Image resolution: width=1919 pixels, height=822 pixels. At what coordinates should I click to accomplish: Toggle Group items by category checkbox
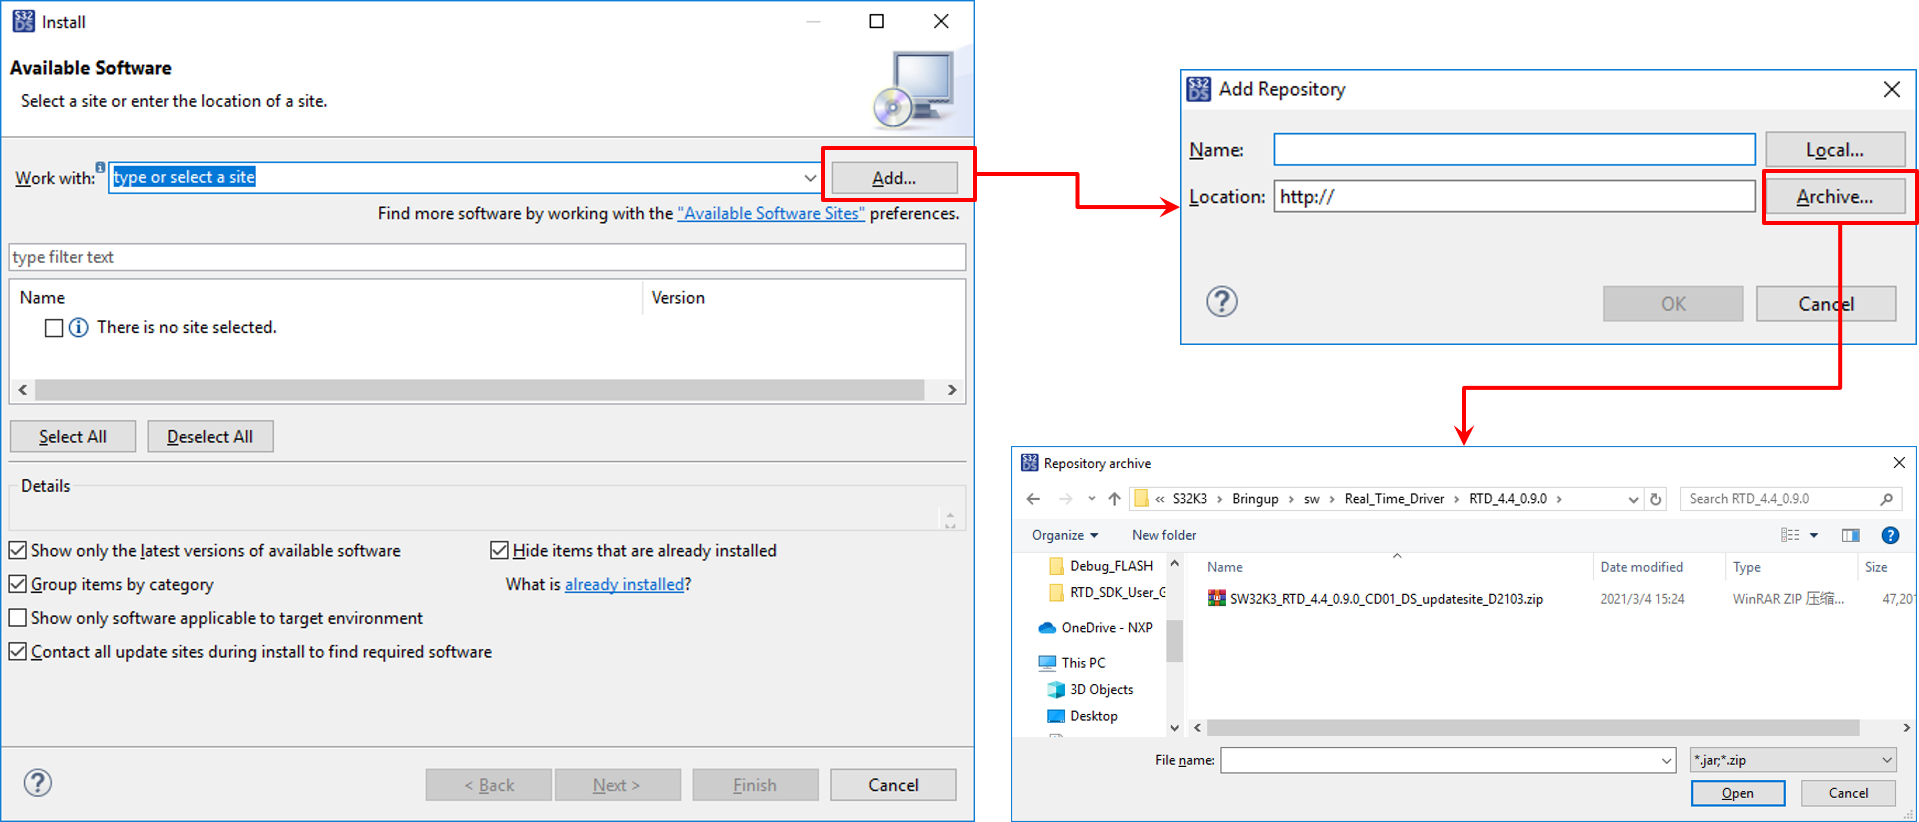(x=18, y=584)
